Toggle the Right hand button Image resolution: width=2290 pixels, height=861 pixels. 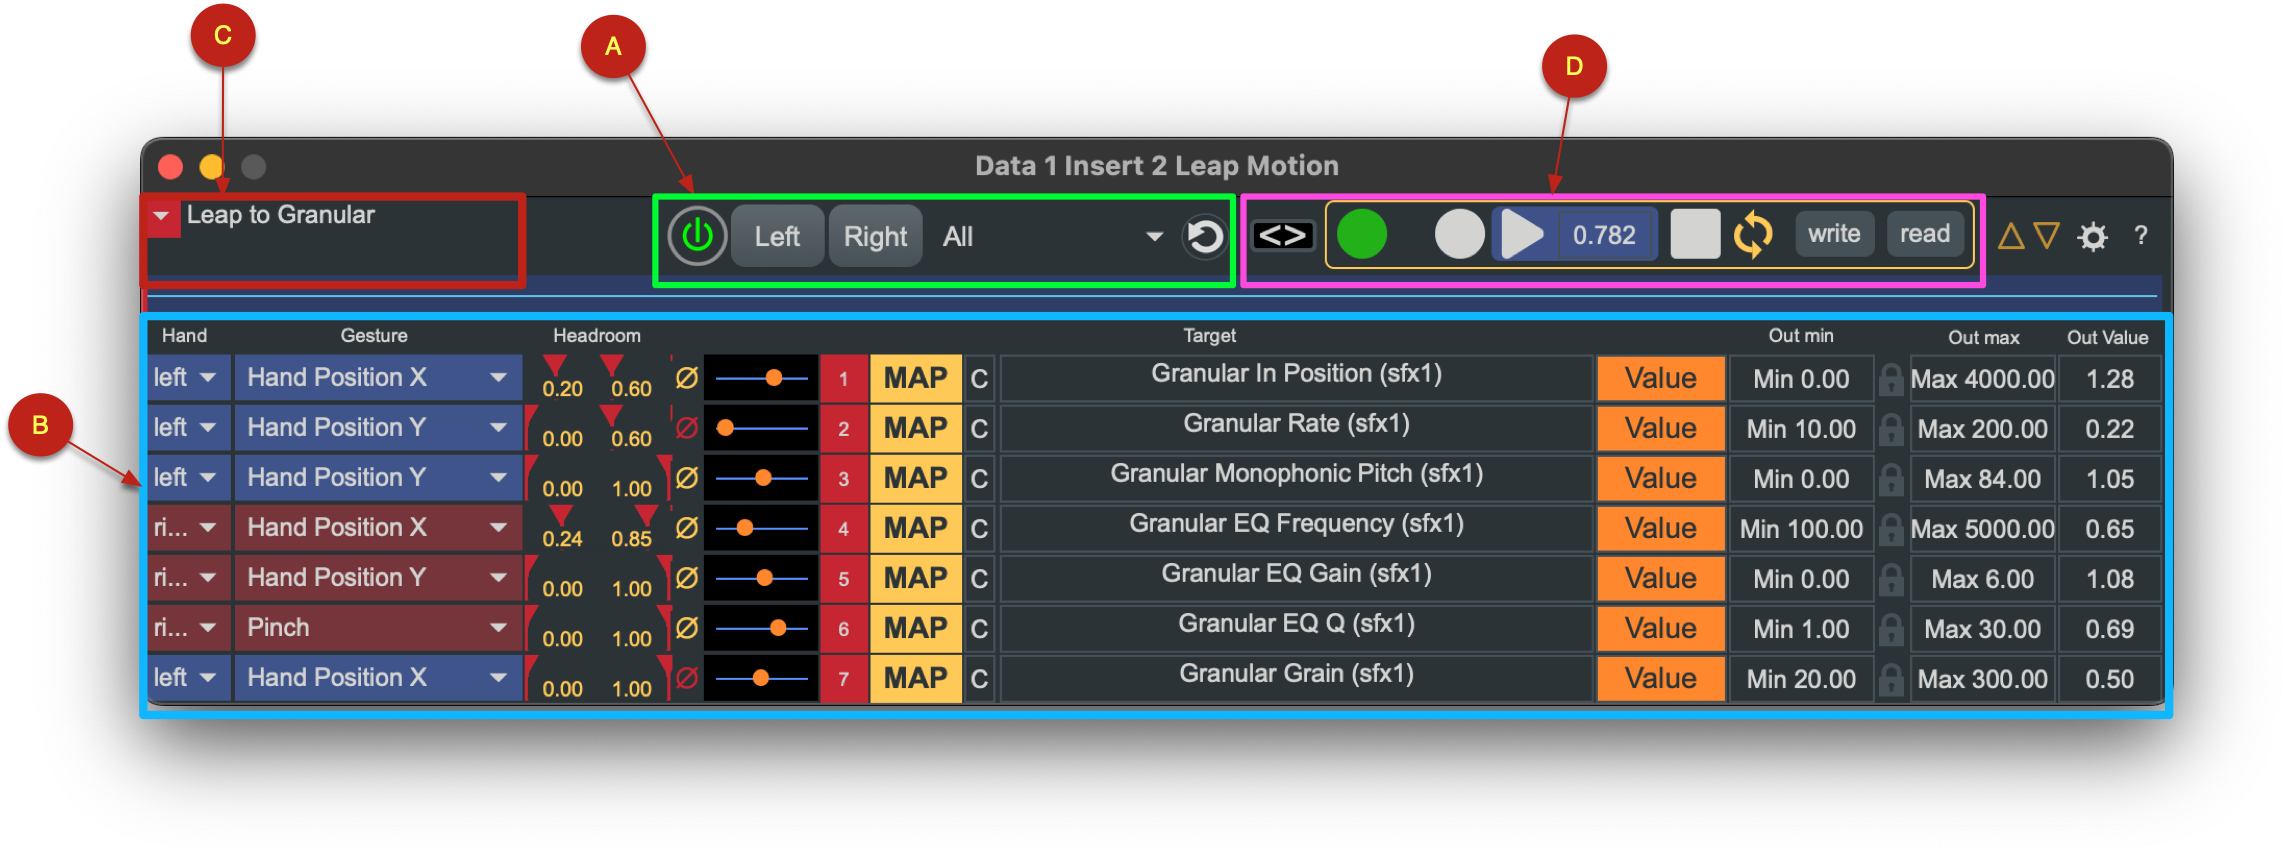tap(875, 236)
